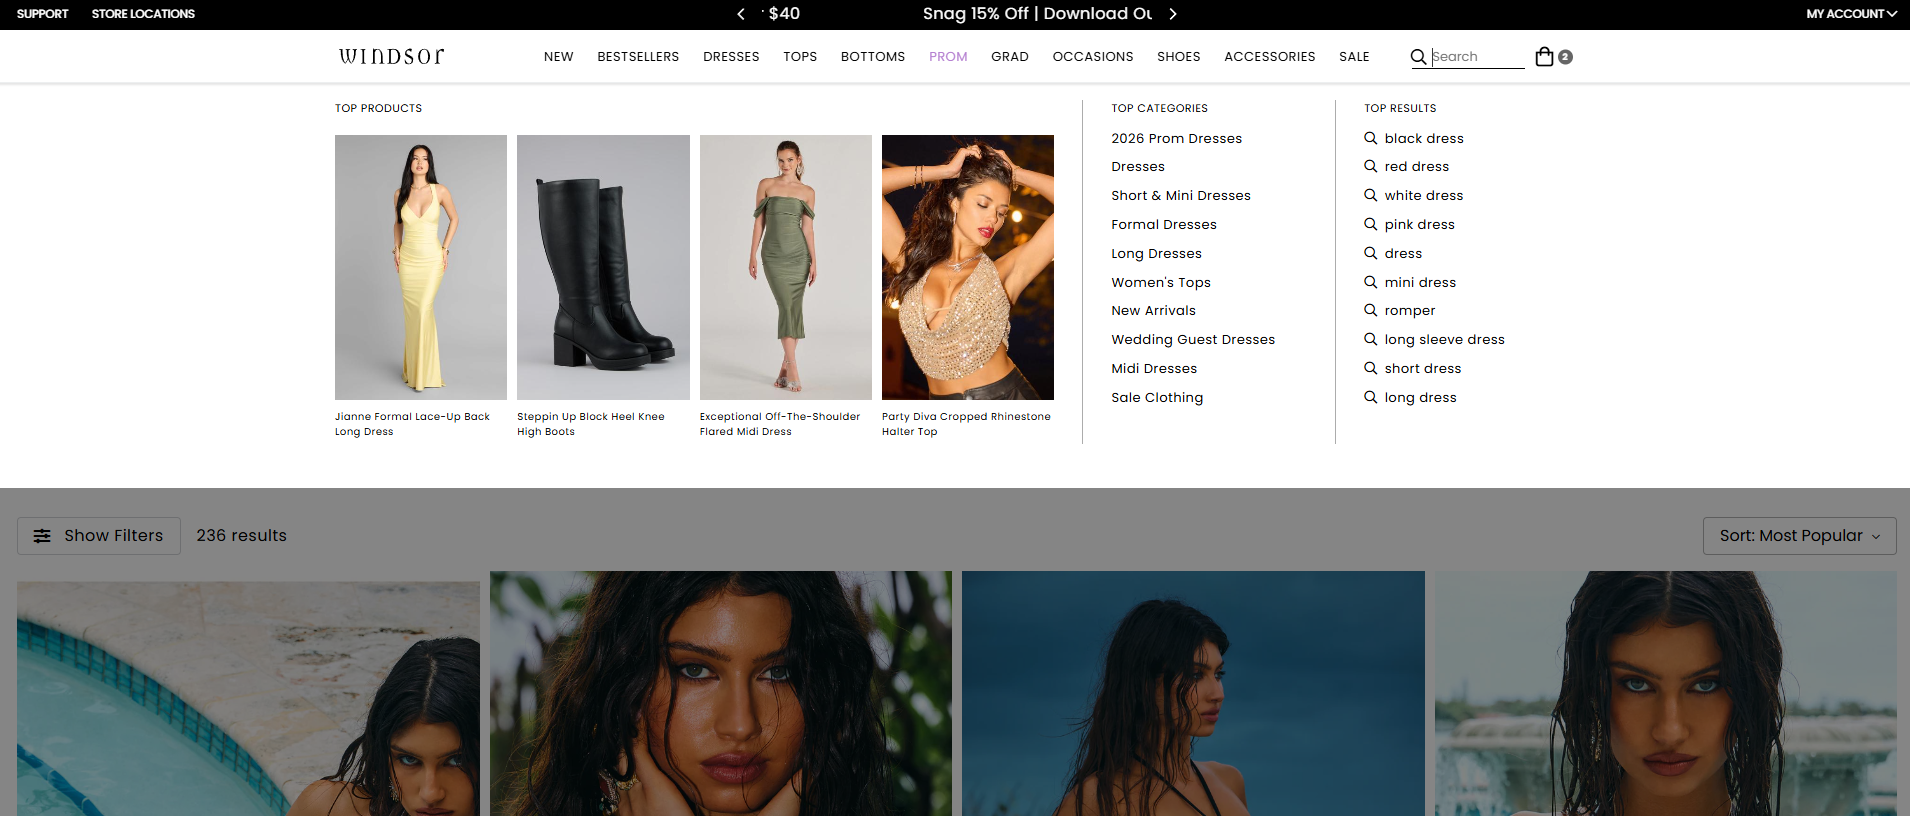Click magnifier icon beside black dress
This screenshot has height=816, width=1910.
1371,138
